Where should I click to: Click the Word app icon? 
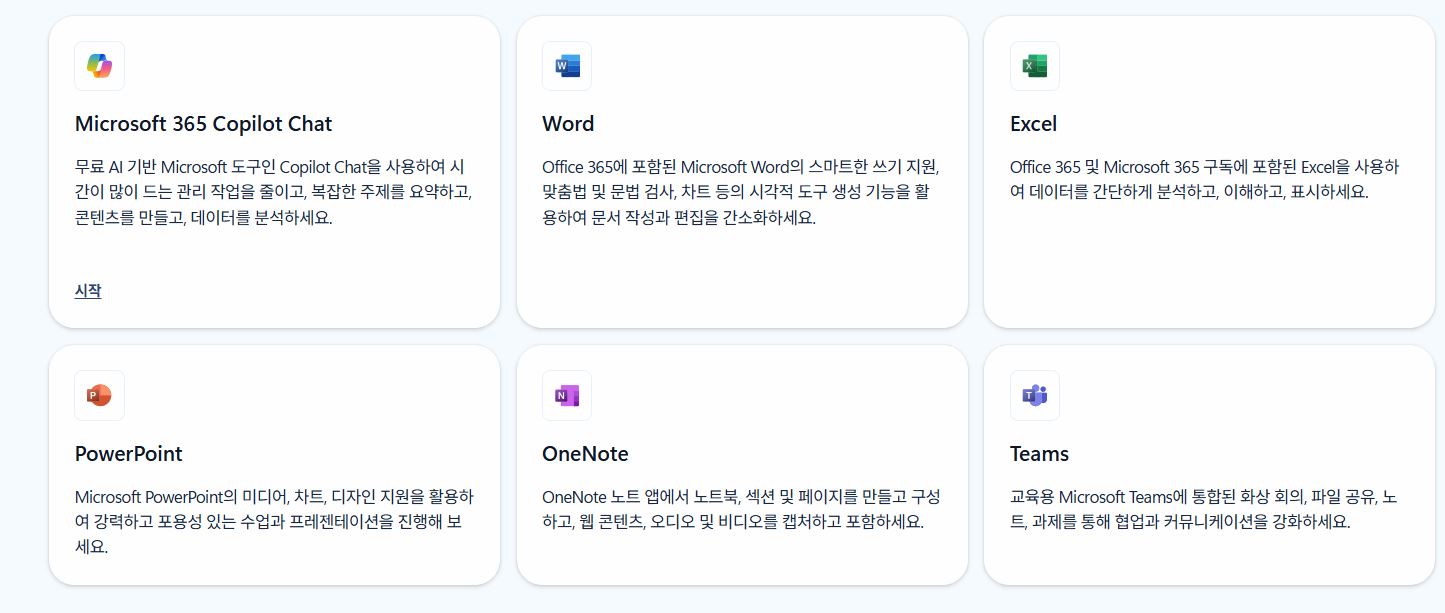click(567, 65)
